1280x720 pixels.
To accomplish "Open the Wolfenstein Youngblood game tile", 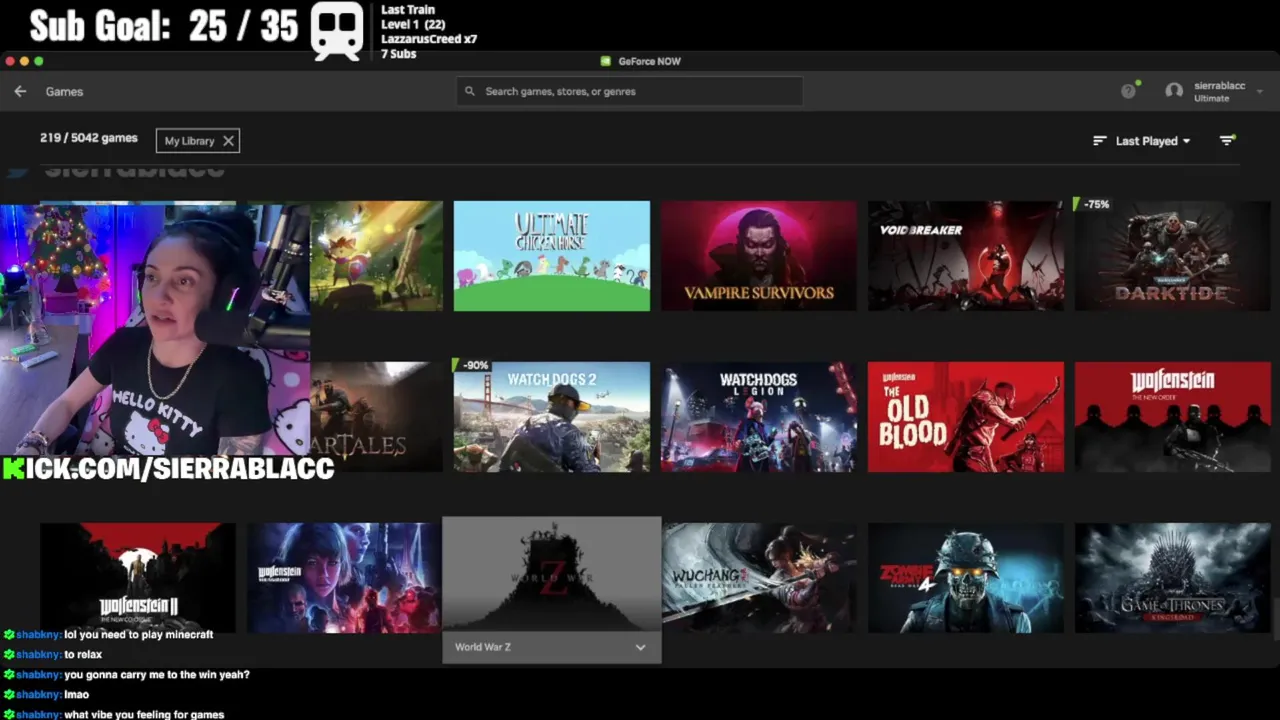I will [345, 578].
